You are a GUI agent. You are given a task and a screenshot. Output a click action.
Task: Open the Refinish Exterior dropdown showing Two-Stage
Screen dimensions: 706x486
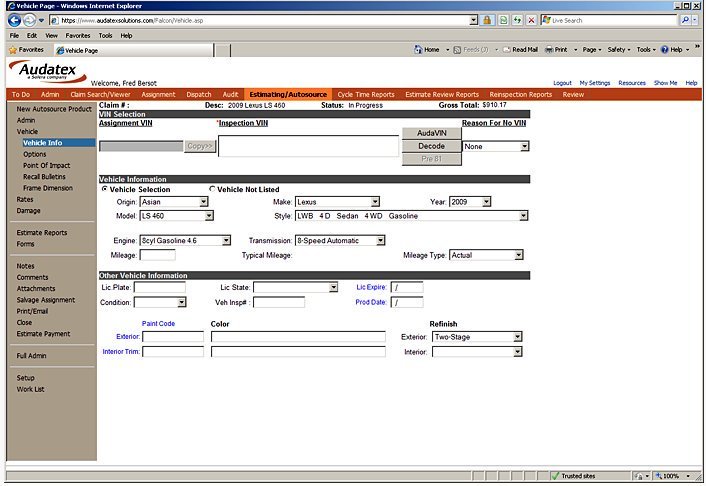477,337
